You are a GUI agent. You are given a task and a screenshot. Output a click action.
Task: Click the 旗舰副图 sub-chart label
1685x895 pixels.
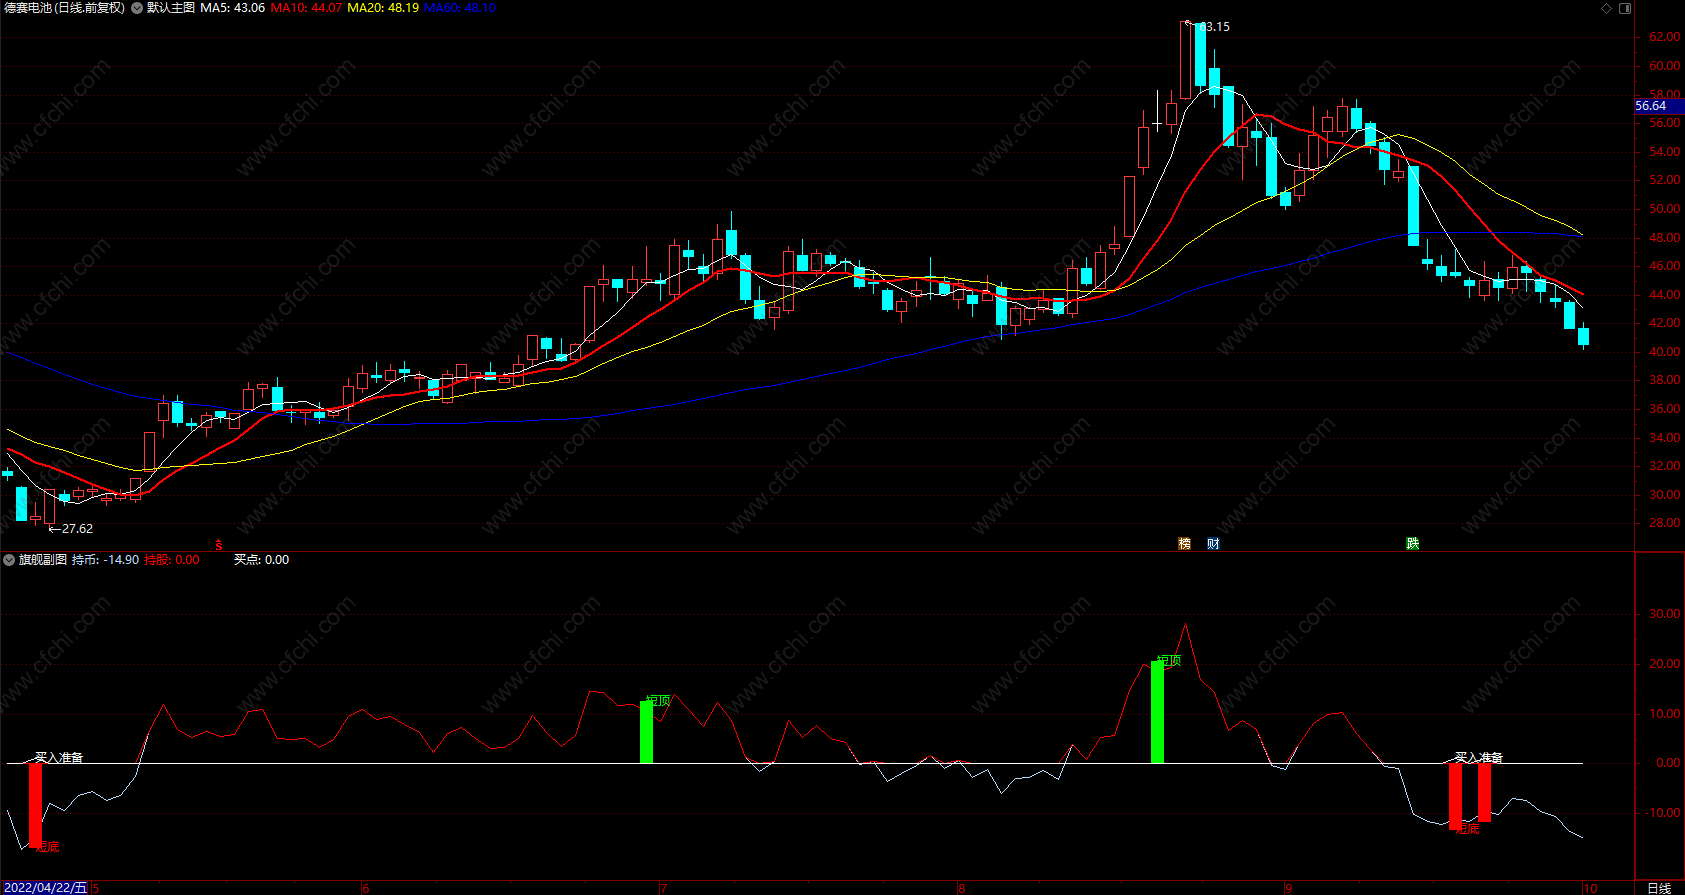[x=43, y=560]
